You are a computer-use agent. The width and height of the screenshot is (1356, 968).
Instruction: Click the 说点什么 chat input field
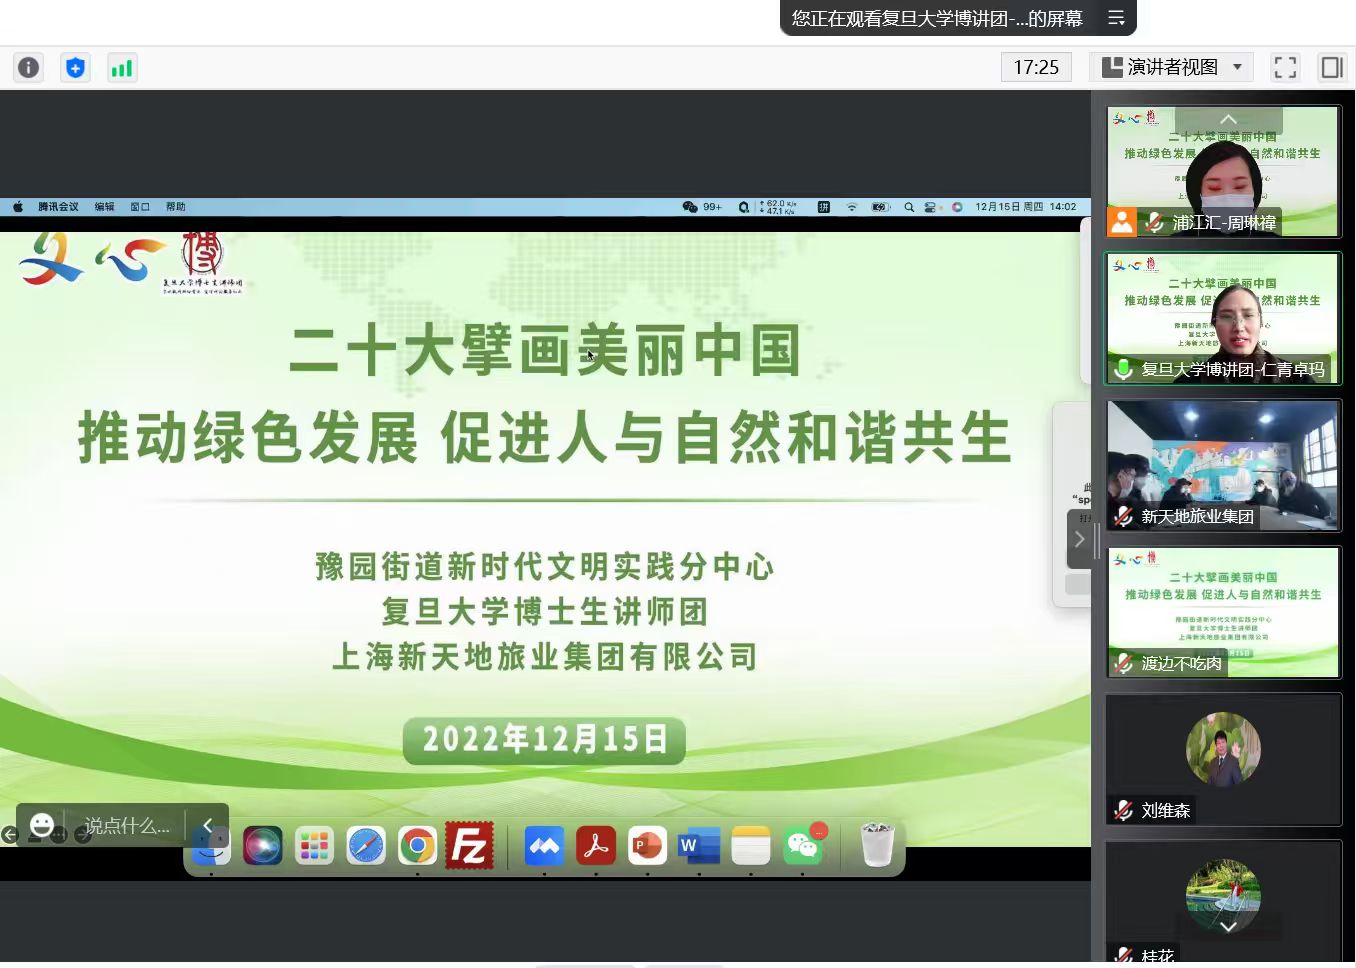click(126, 825)
